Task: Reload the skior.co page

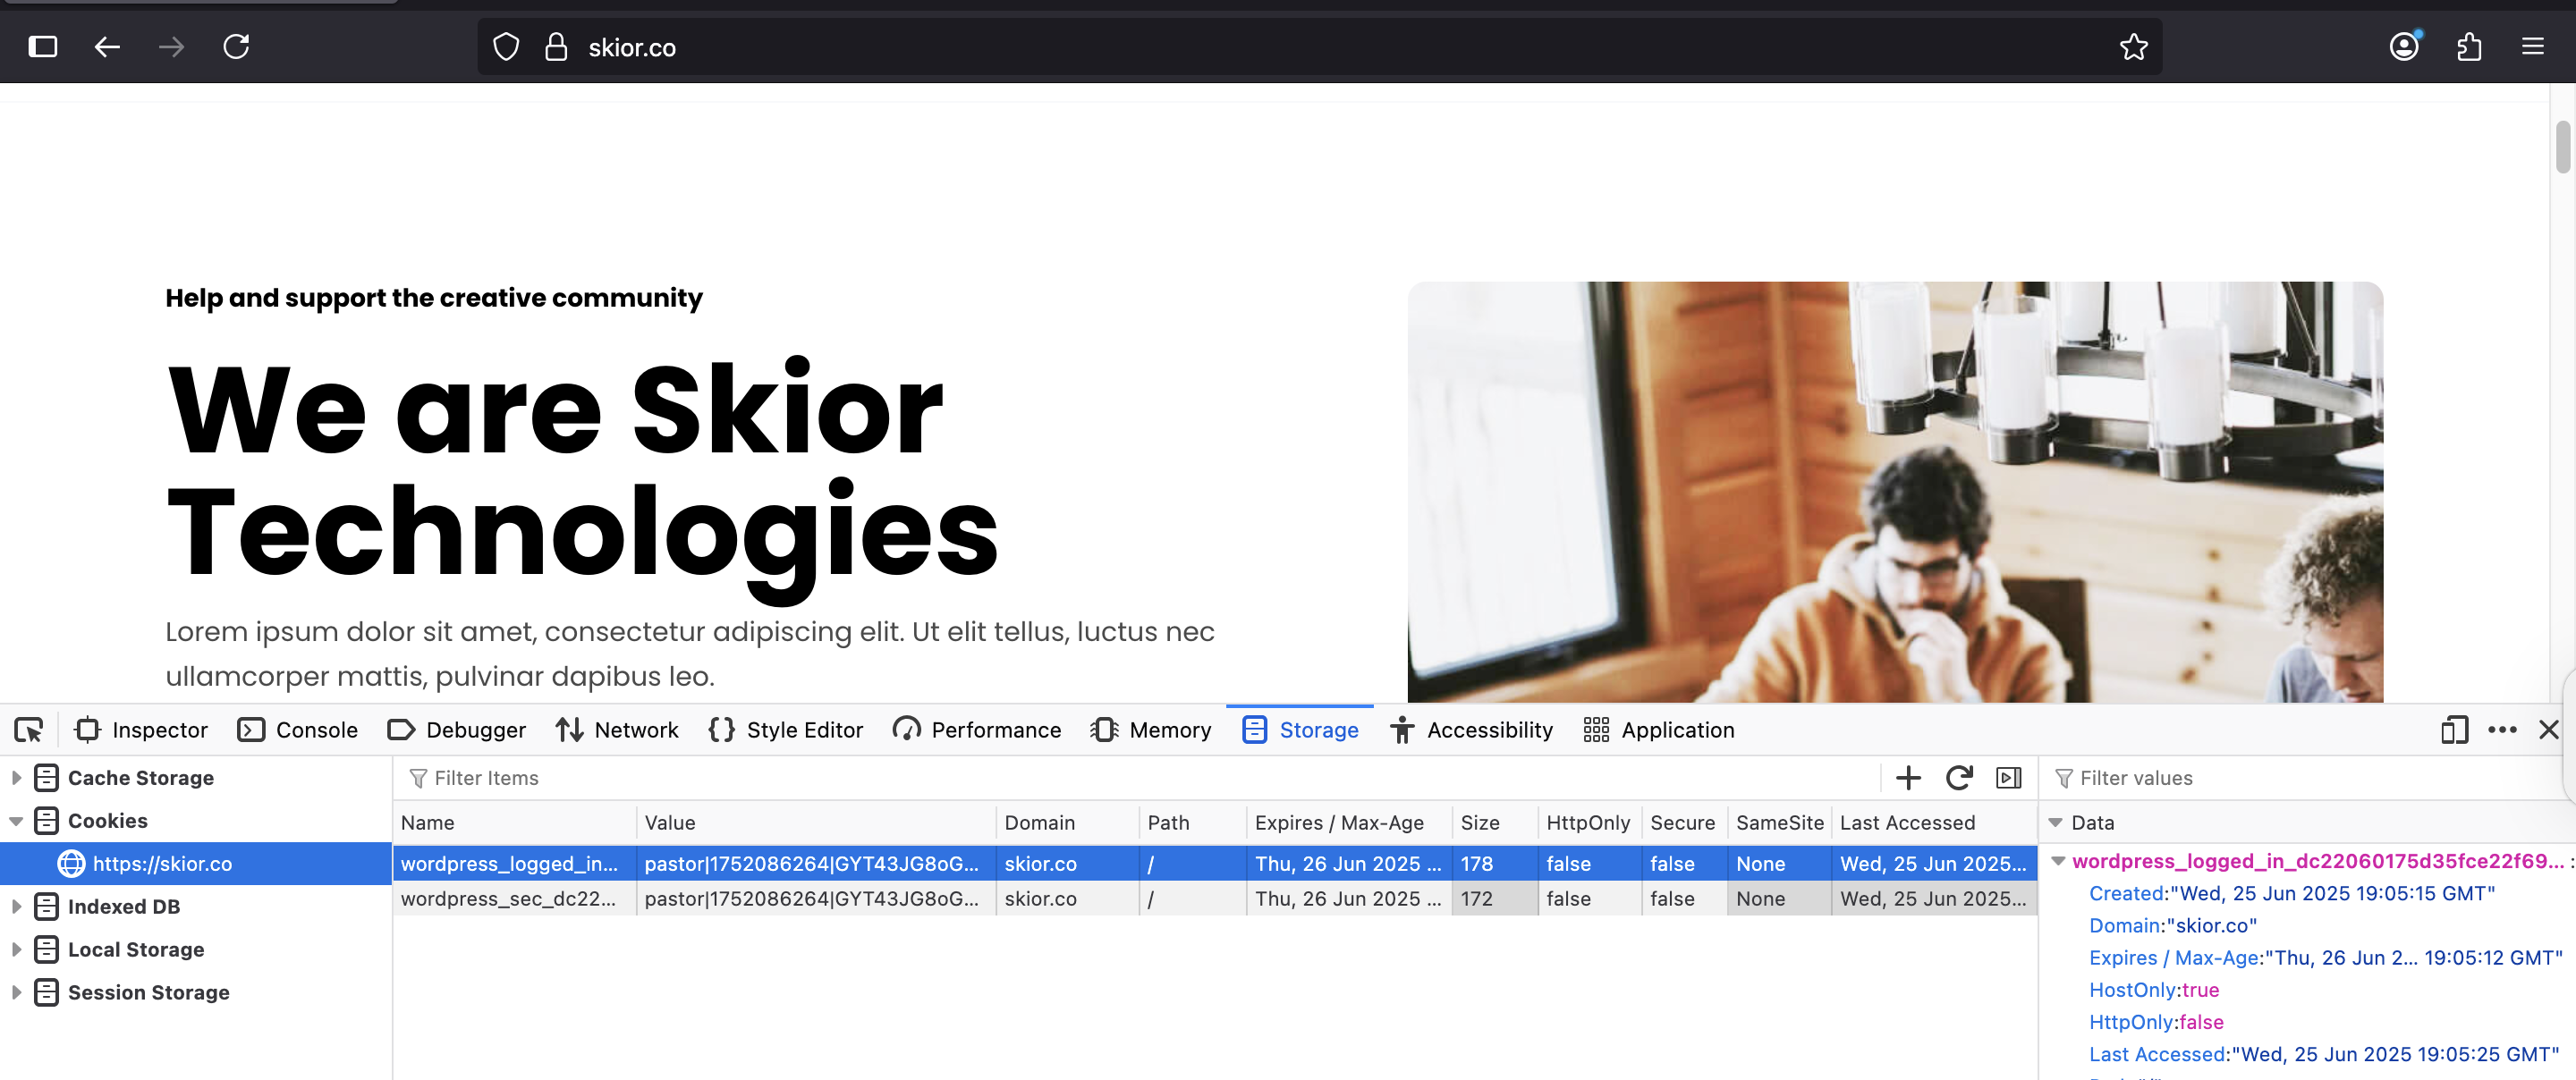Action: [x=236, y=47]
